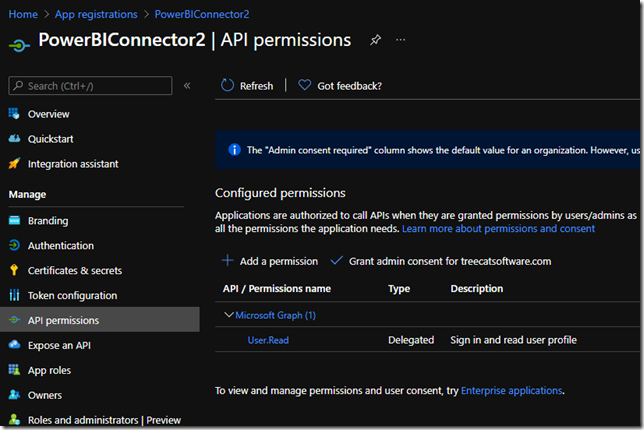
Task: Click the info icon in the banner
Action: coord(235,149)
